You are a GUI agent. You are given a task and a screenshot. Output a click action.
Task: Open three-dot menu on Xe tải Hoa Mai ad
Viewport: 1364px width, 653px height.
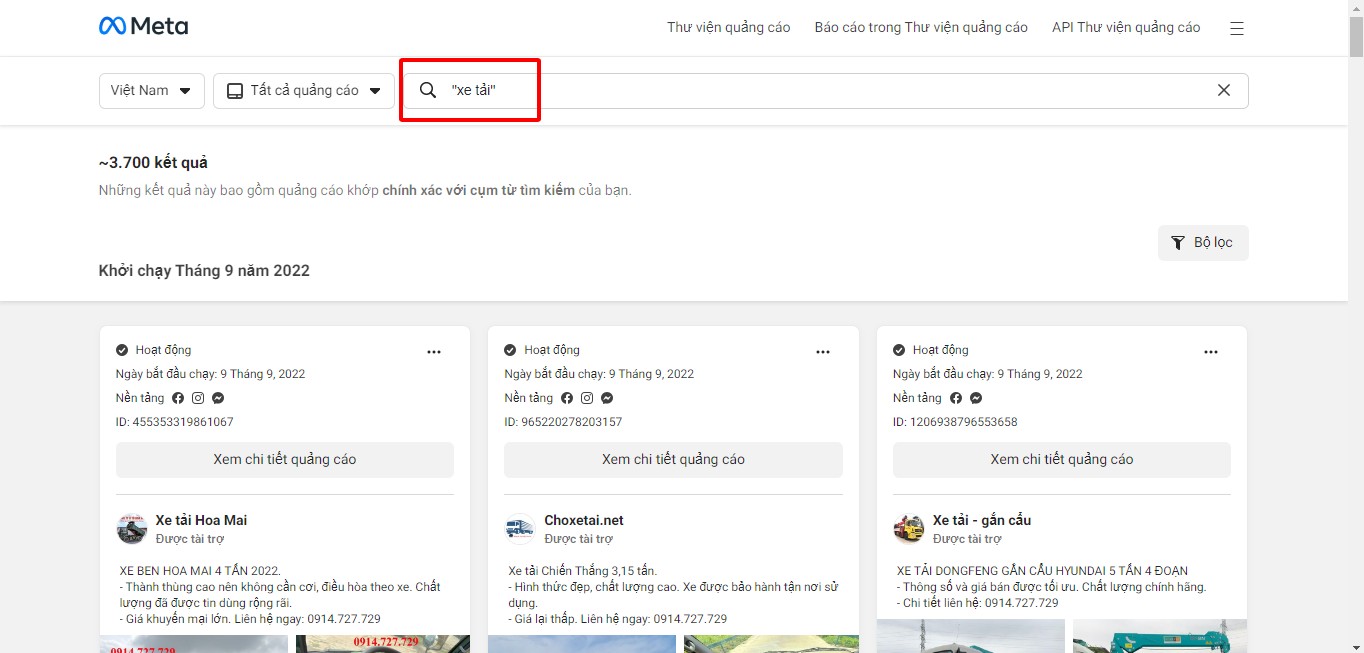coord(434,352)
